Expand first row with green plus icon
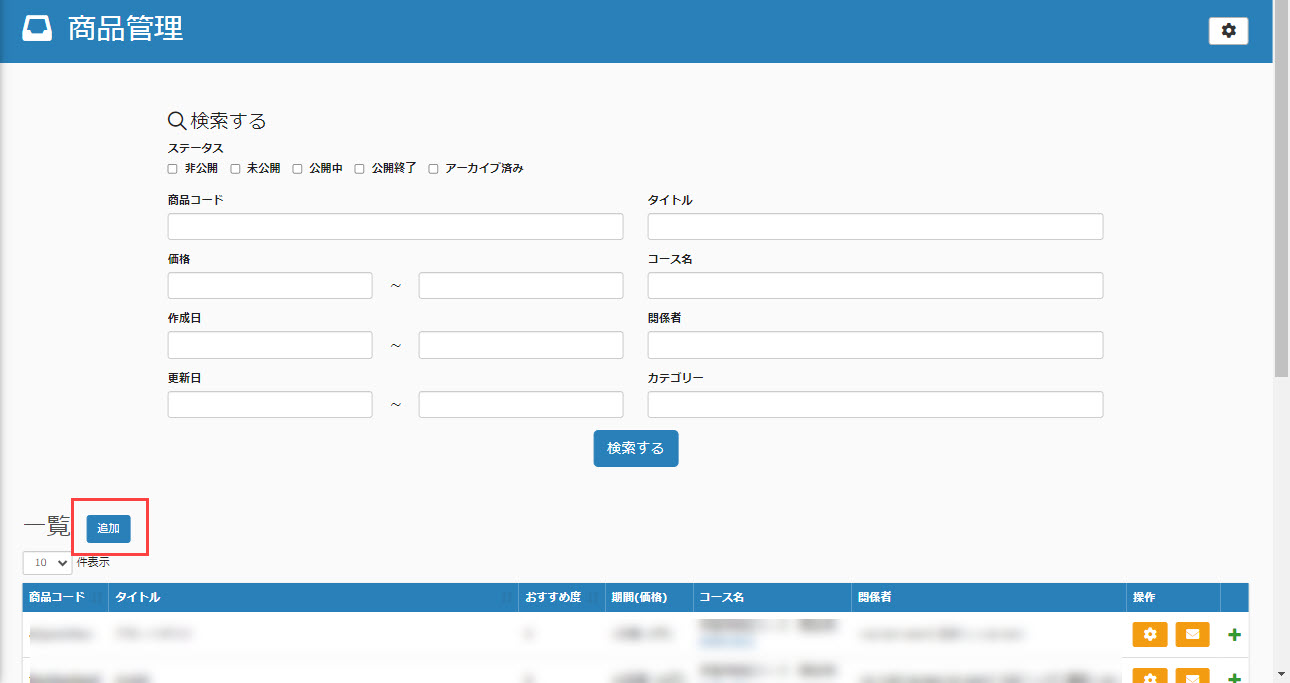Screen dimensions: 1290x683 coord(1234,634)
